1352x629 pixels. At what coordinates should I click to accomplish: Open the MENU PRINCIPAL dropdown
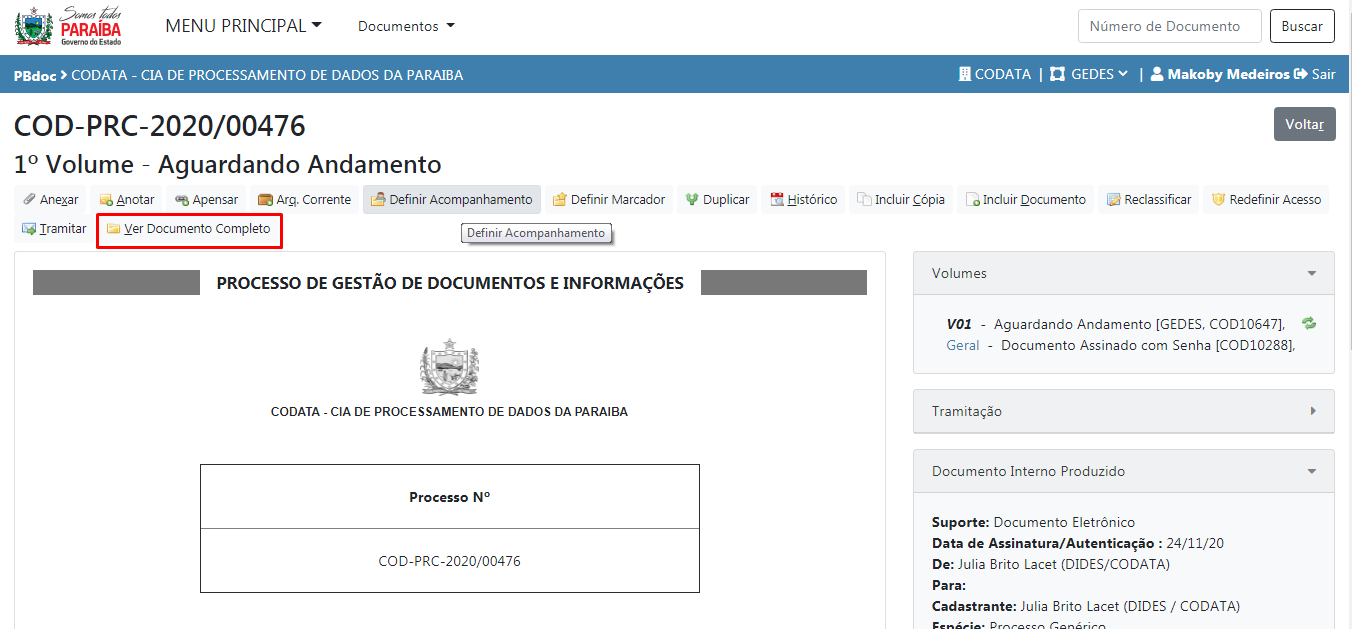(x=243, y=26)
